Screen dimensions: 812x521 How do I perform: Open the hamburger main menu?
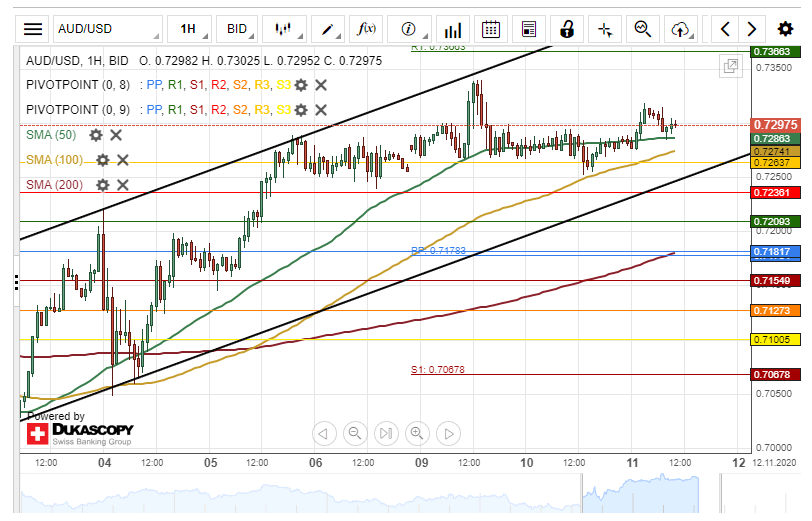point(33,29)
